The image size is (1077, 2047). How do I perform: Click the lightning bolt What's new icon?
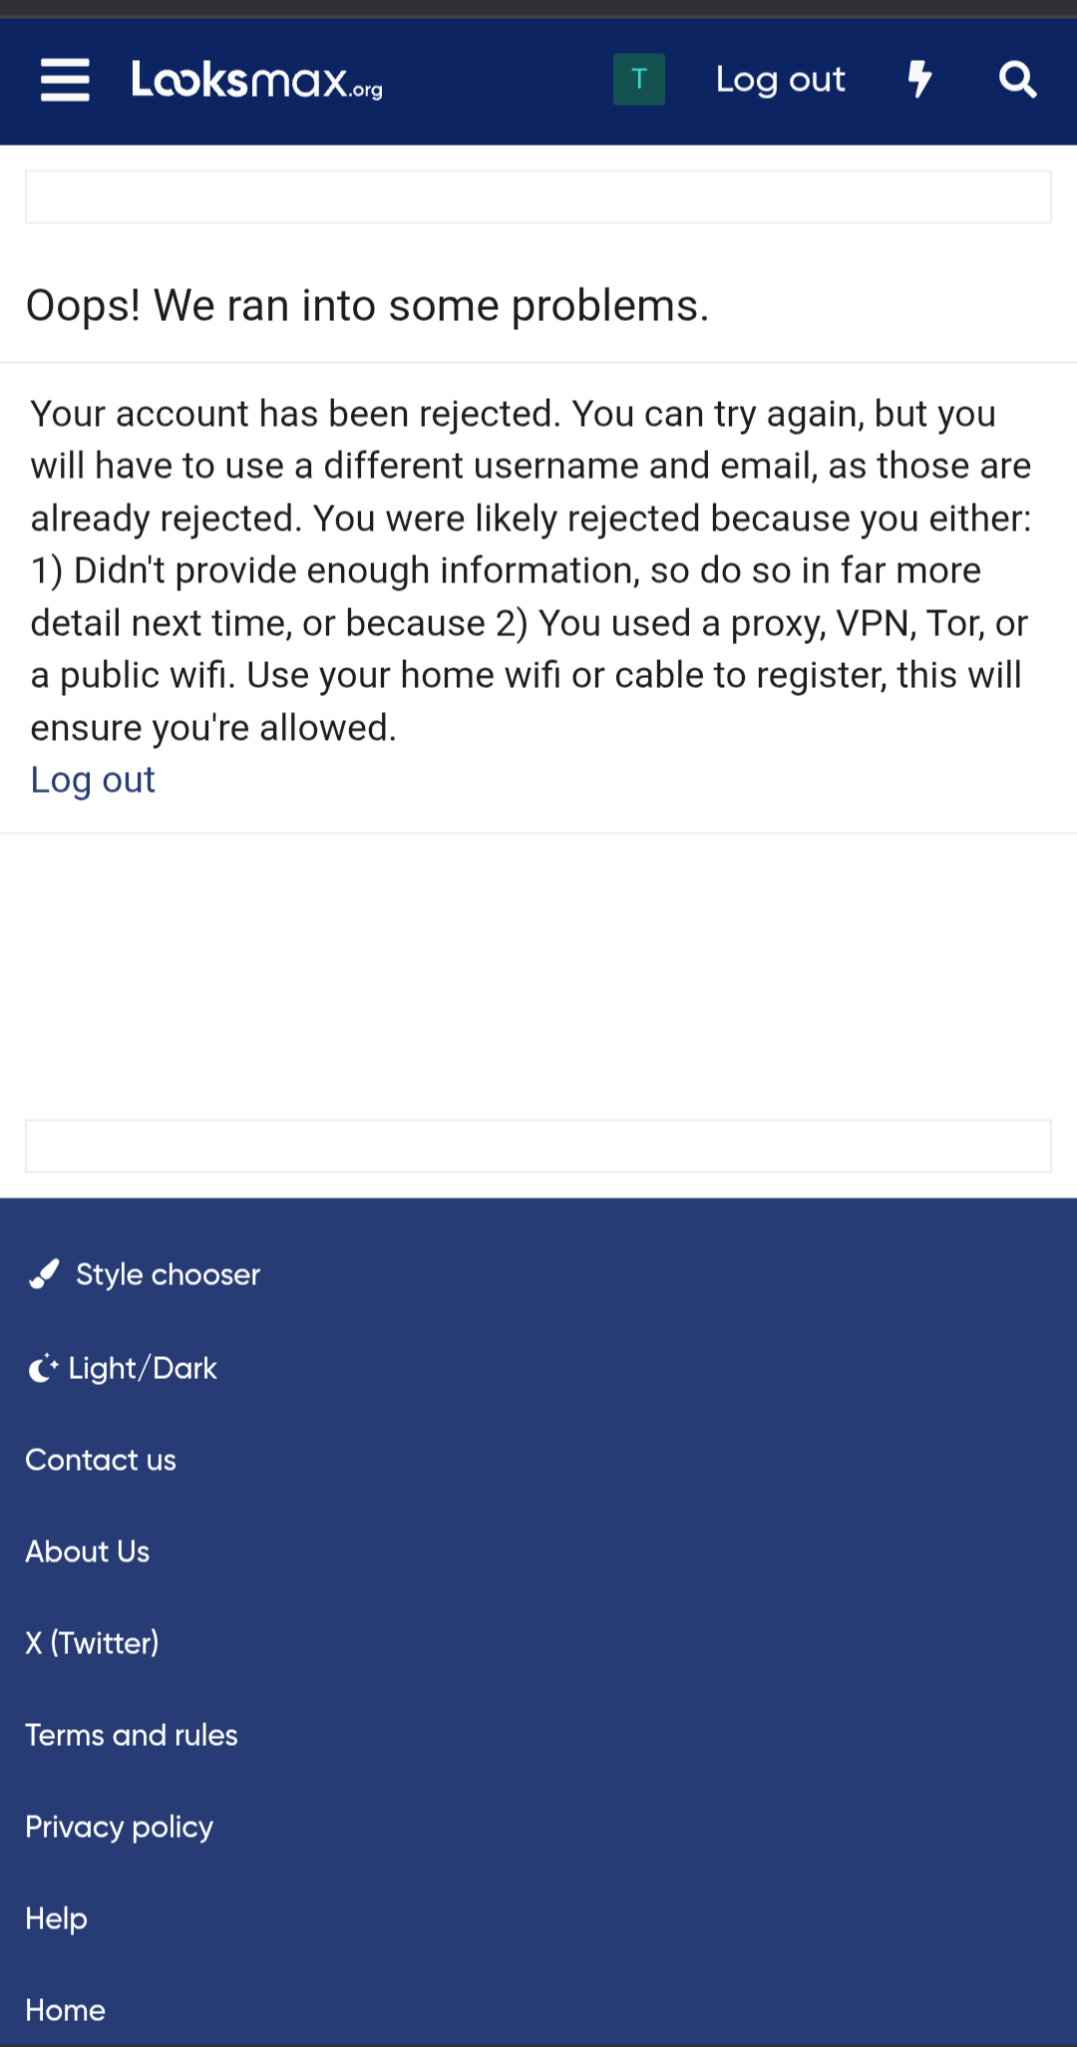point(919,79)
